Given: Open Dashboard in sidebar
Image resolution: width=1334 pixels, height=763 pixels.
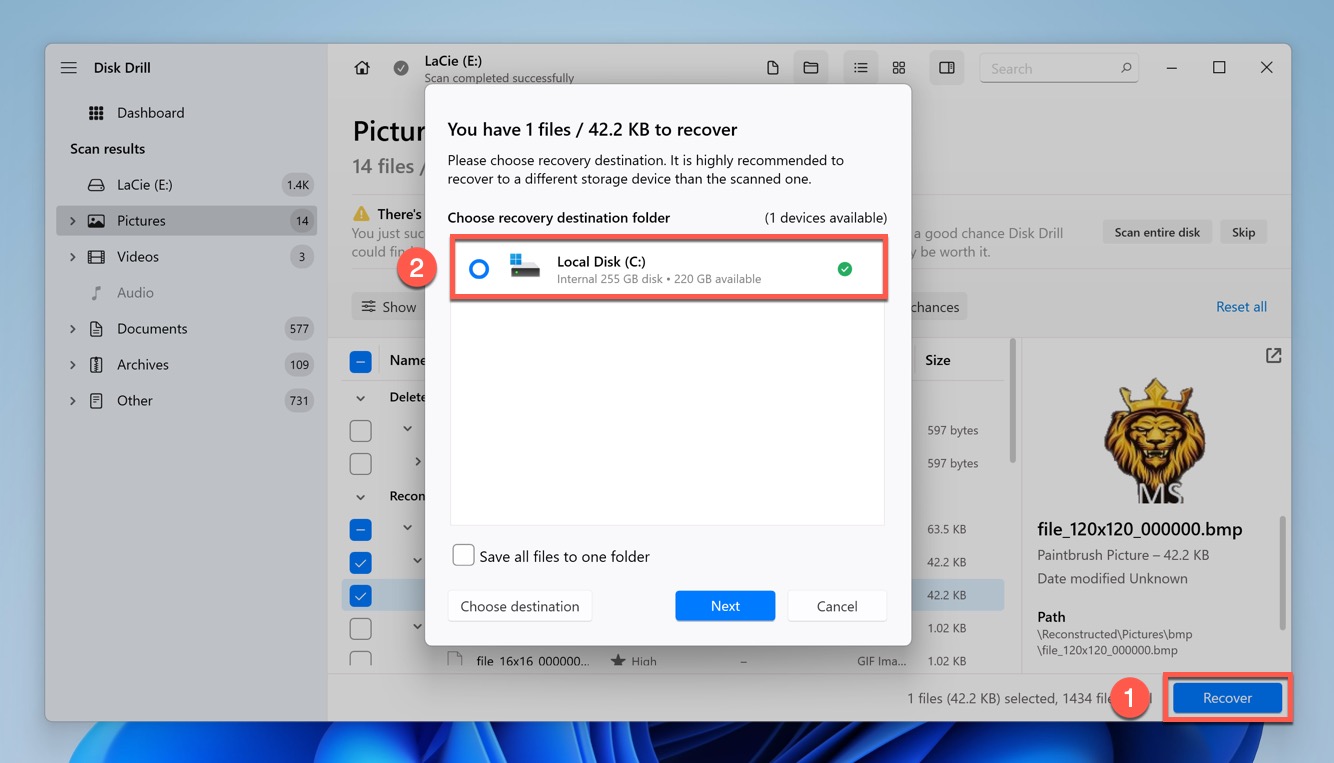Looking at the screenshot, I should (x=150, y=113).
